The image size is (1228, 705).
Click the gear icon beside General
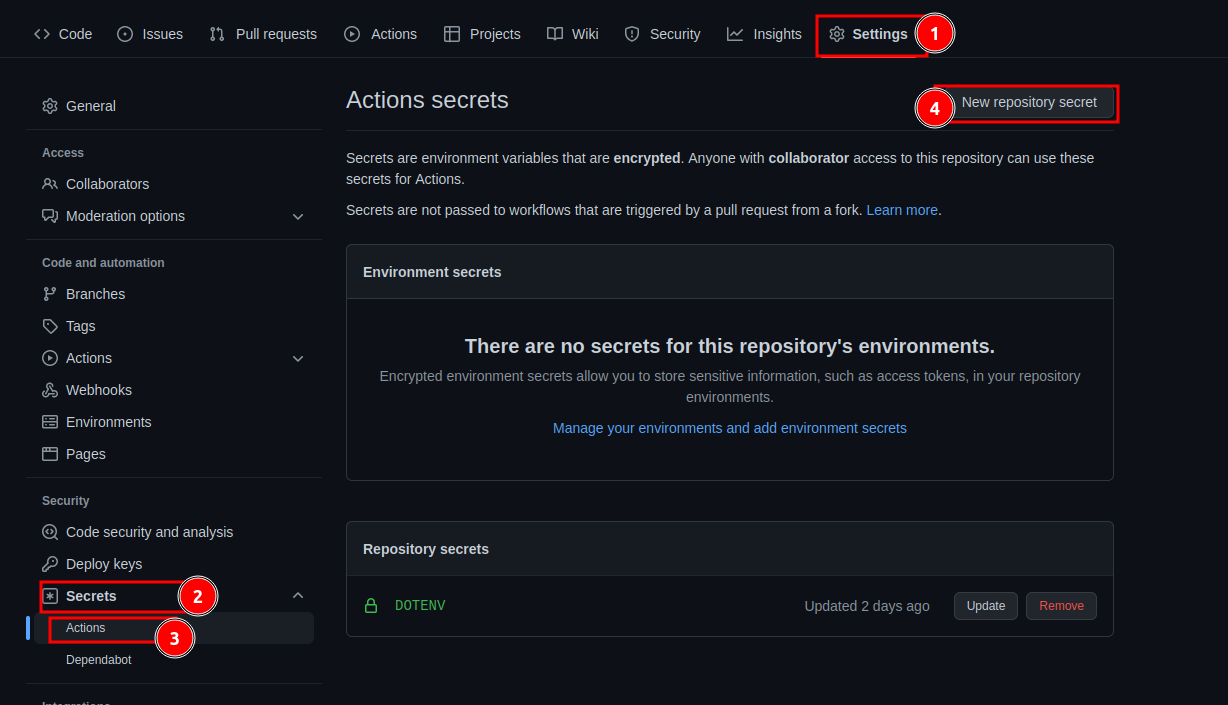pyautogui.click(x=50, y=106)
